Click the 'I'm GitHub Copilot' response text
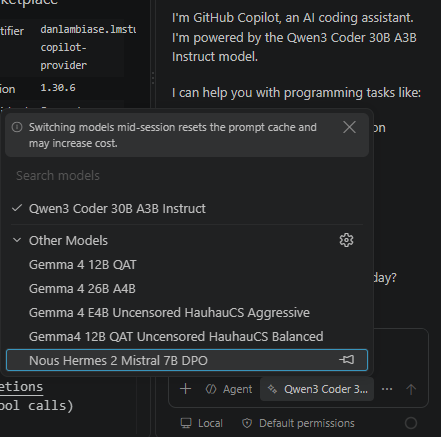This screenshot has width=441, height=437. pyautogui.click(x=293, y=37)
